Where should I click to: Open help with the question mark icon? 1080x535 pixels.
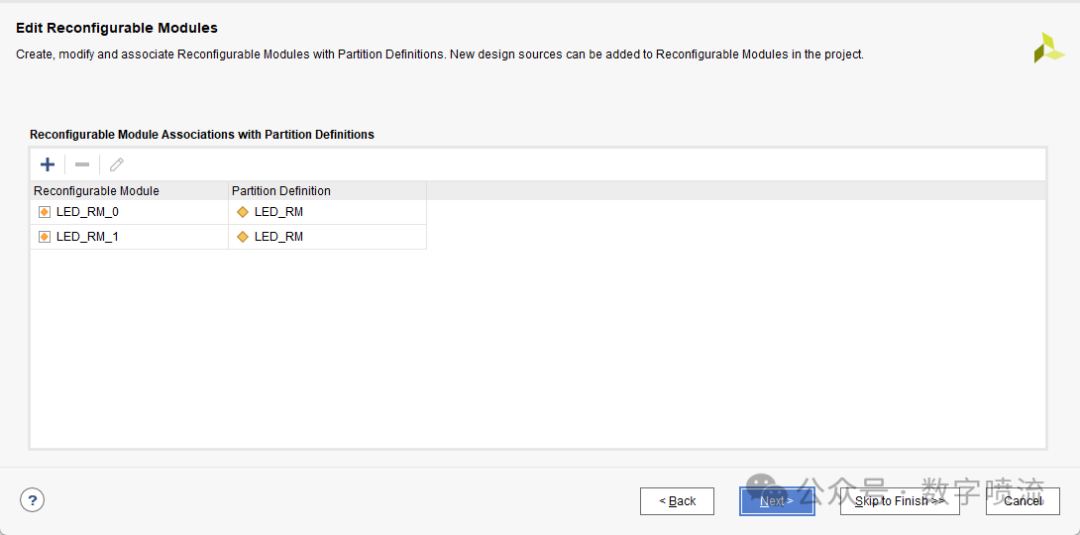[x=32, y=499]
